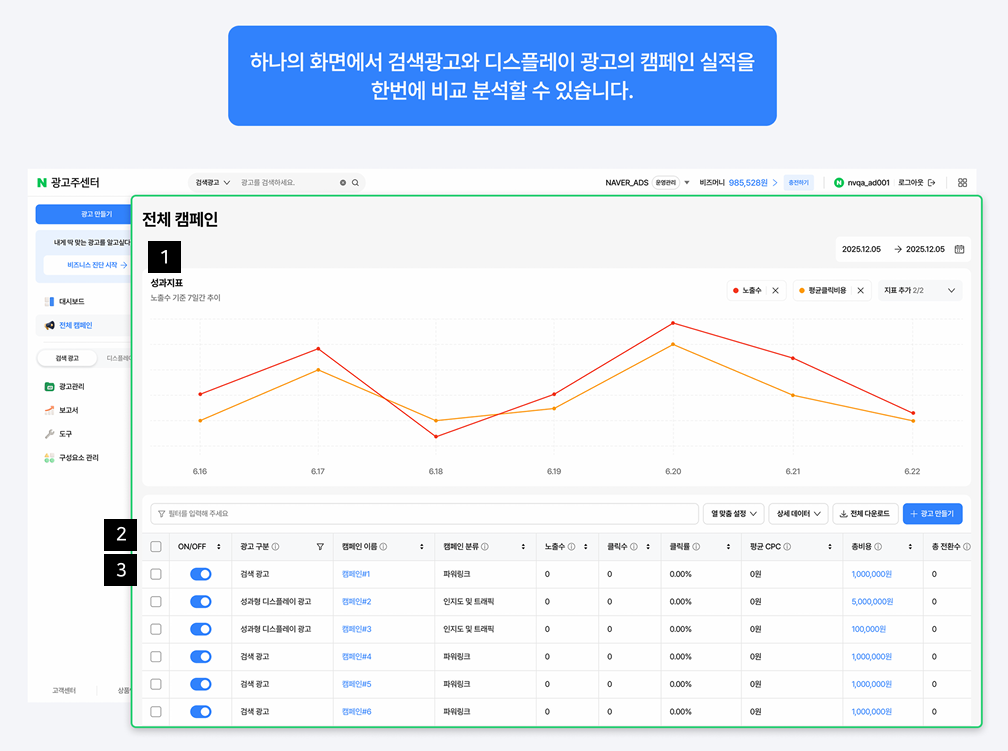Viewport: 1008px width, 751px height.
Task: Click the 전체 다운로드 button
Action: click(x=863, y=513)
